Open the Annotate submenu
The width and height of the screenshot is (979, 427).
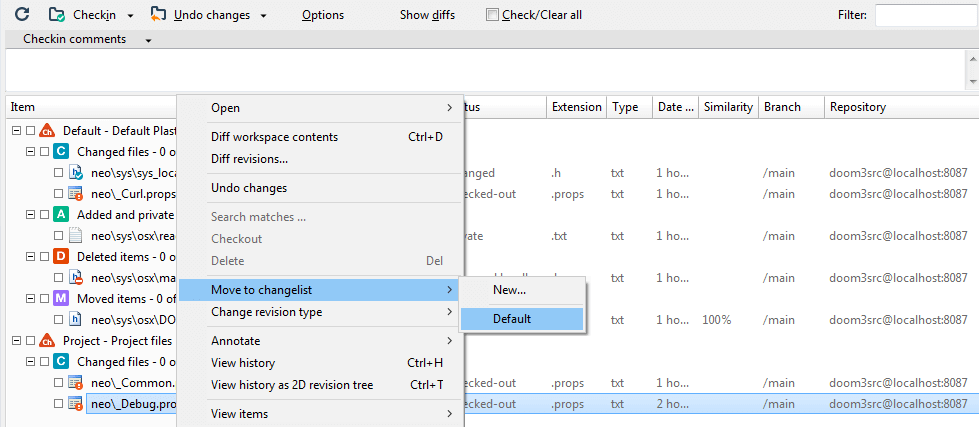321,341
